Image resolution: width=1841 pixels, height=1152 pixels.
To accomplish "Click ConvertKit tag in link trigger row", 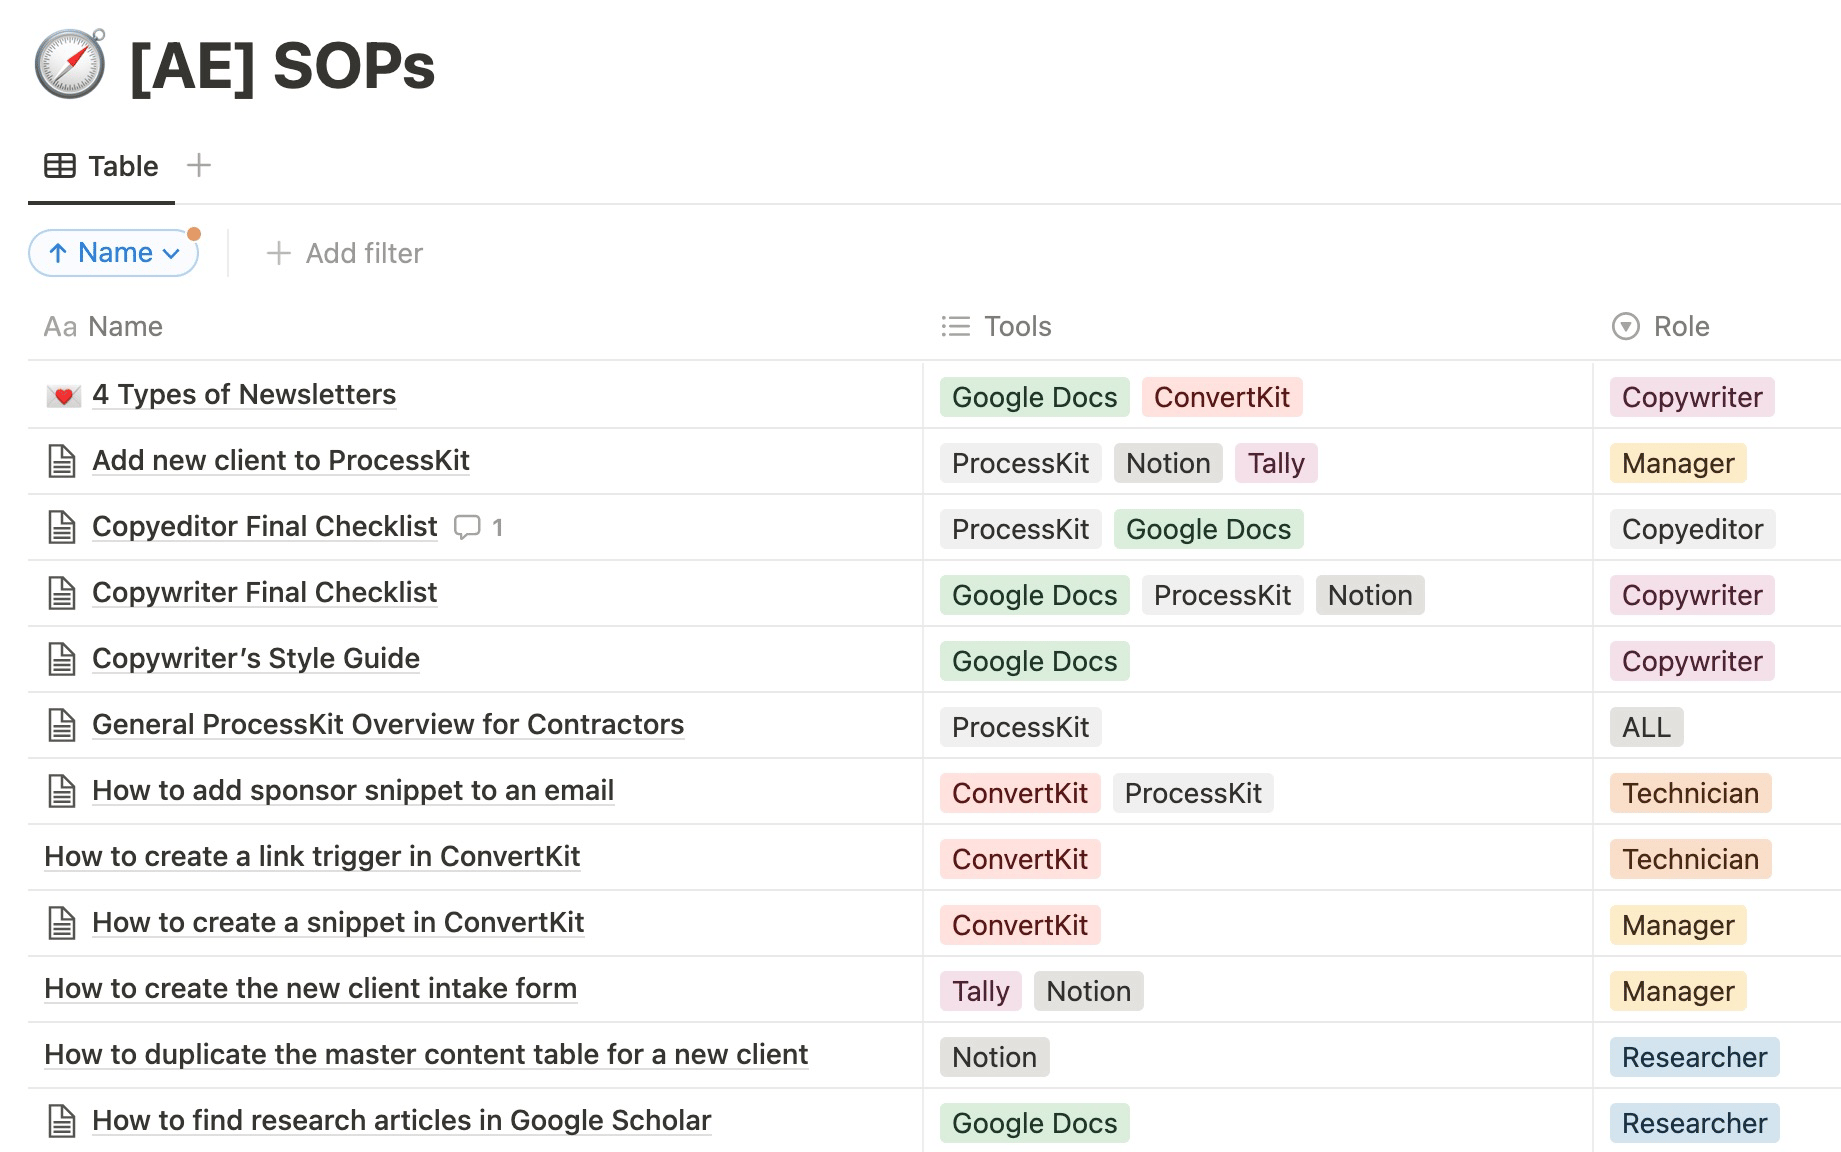I will click(x=1020, y=859).
